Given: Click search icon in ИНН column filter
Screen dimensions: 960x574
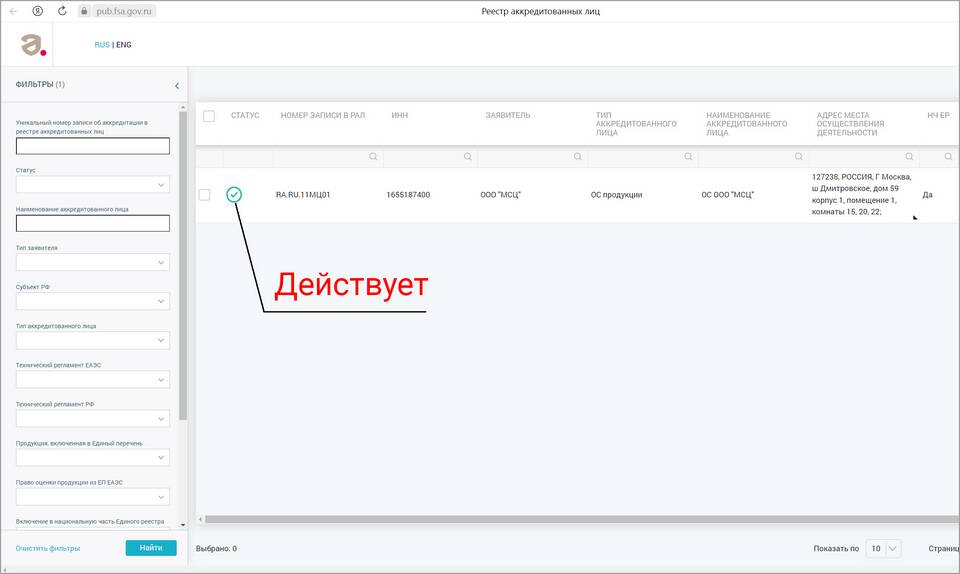Looking at the screenshot, I should tap(468, 157).
